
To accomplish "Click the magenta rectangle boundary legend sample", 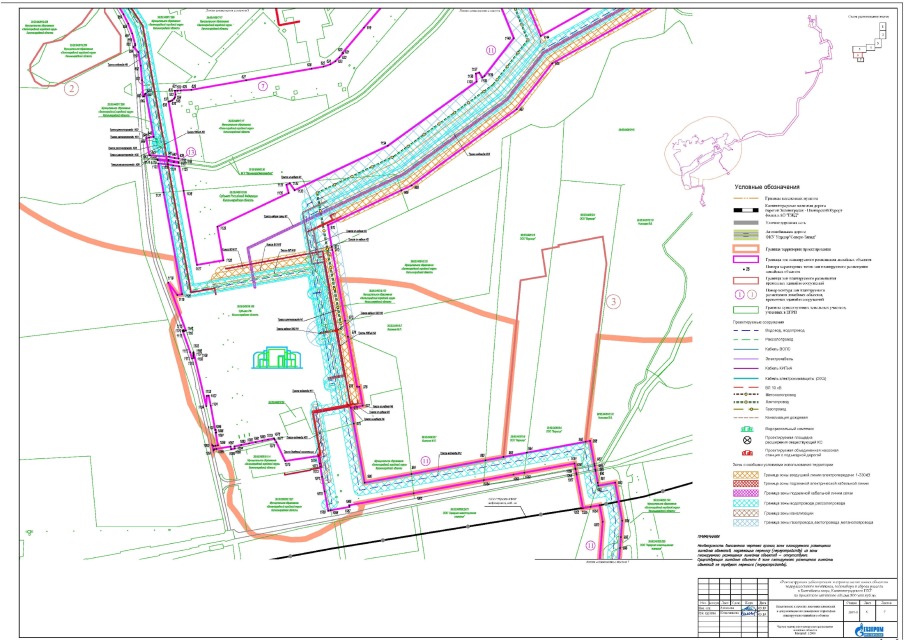I will (x=742, y=258).
